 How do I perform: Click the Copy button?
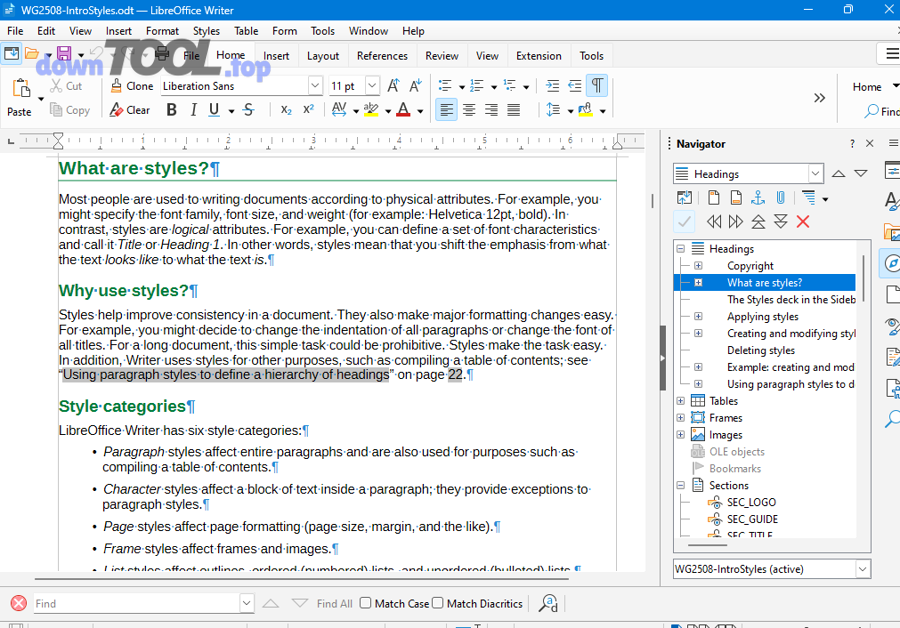[70, 110]
